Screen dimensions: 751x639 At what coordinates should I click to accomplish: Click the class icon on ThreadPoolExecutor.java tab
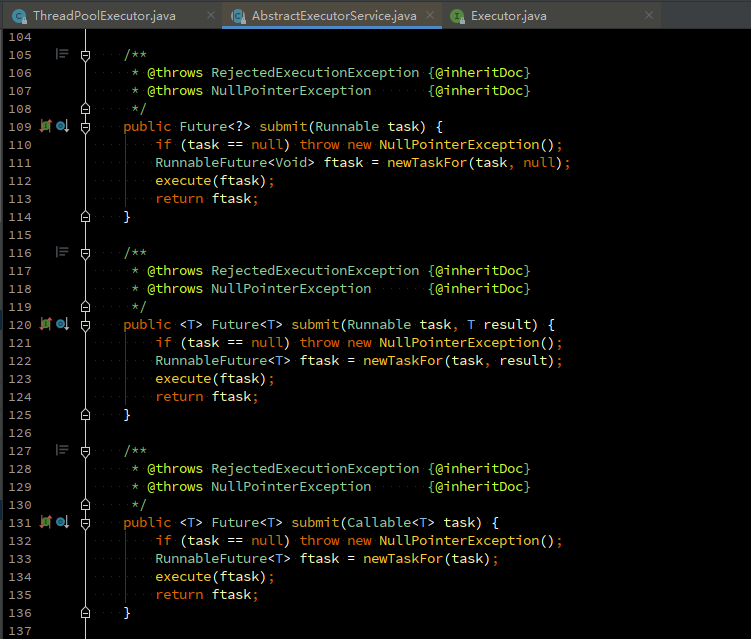point(19,16)
